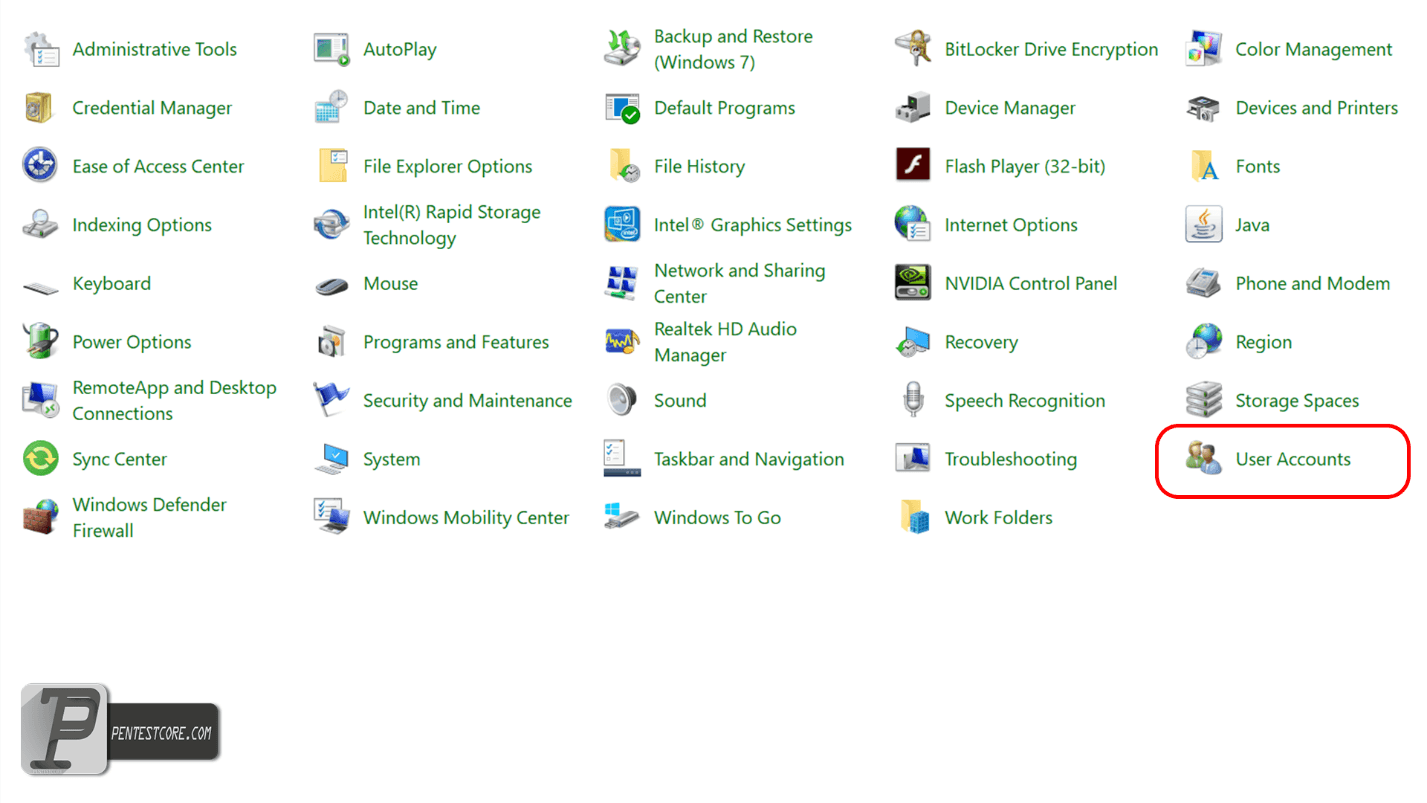Open the Storage Spaces icon
The height and width of the screenshot is (803, 1427).
1203,400
